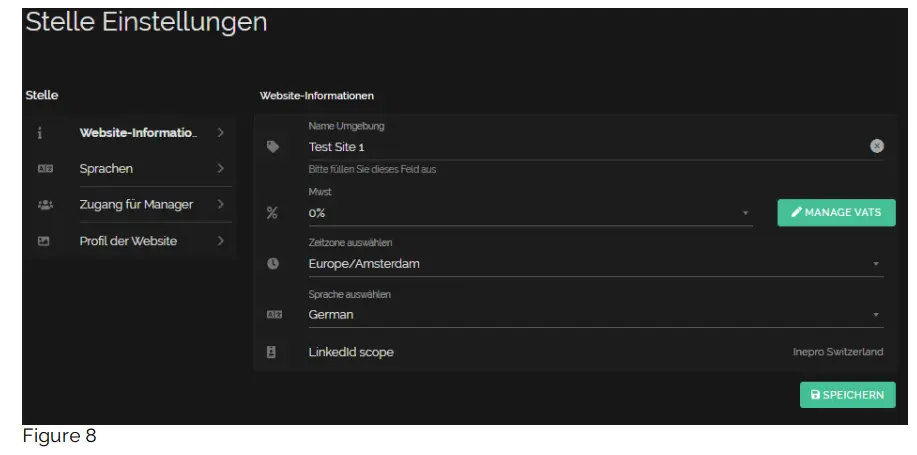Viewport: 917px width, 455px height.
Task: Open the Zugang für Manager section
Action: click(136, 205)
